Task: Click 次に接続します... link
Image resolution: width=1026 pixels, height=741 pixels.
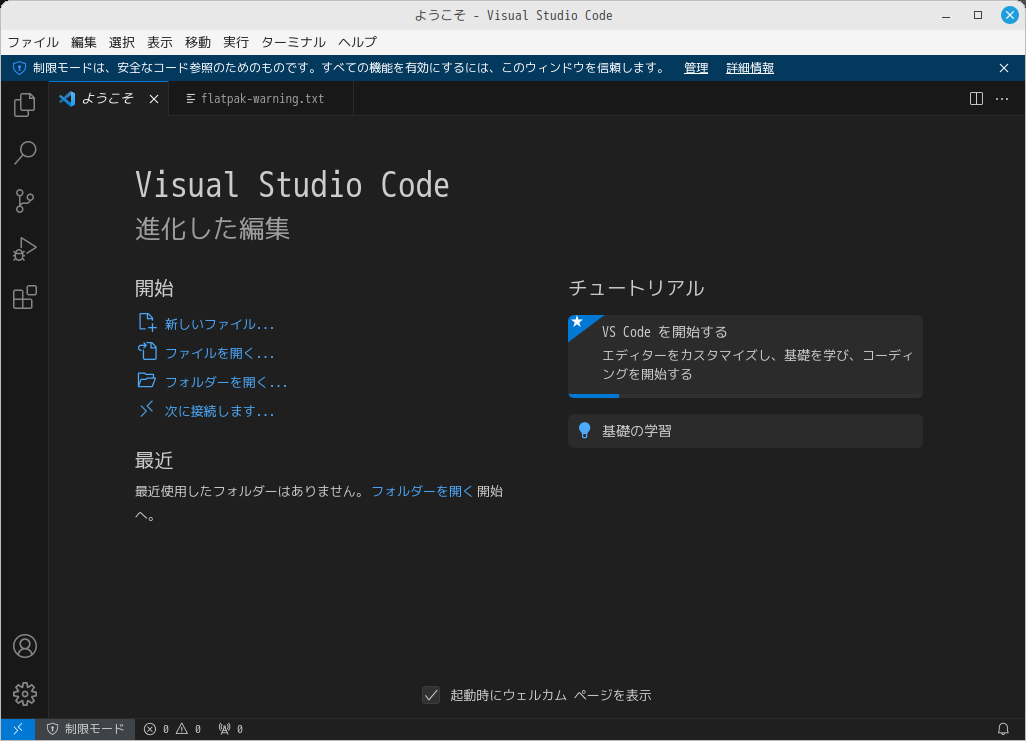Action: click(x=219, y=411)
